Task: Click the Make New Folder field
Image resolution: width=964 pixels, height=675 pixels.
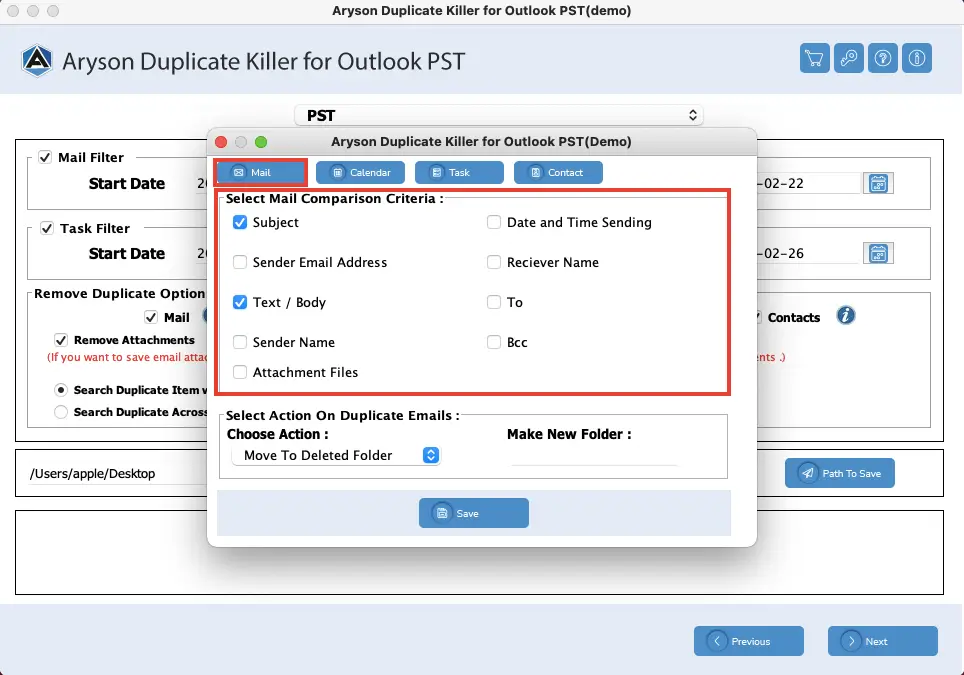Action: 594,456
